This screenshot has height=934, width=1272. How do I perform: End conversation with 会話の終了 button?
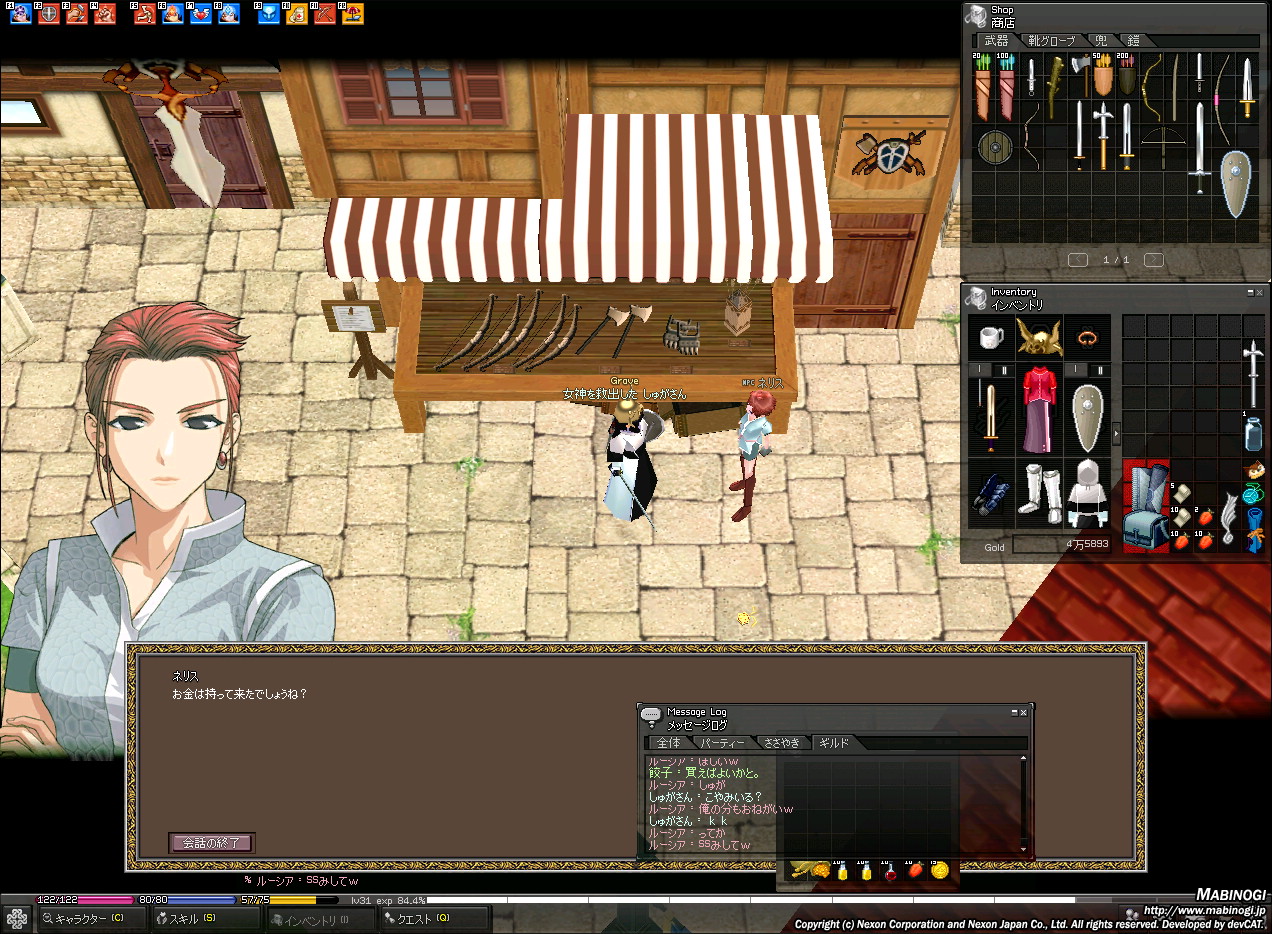click(211, 843)
